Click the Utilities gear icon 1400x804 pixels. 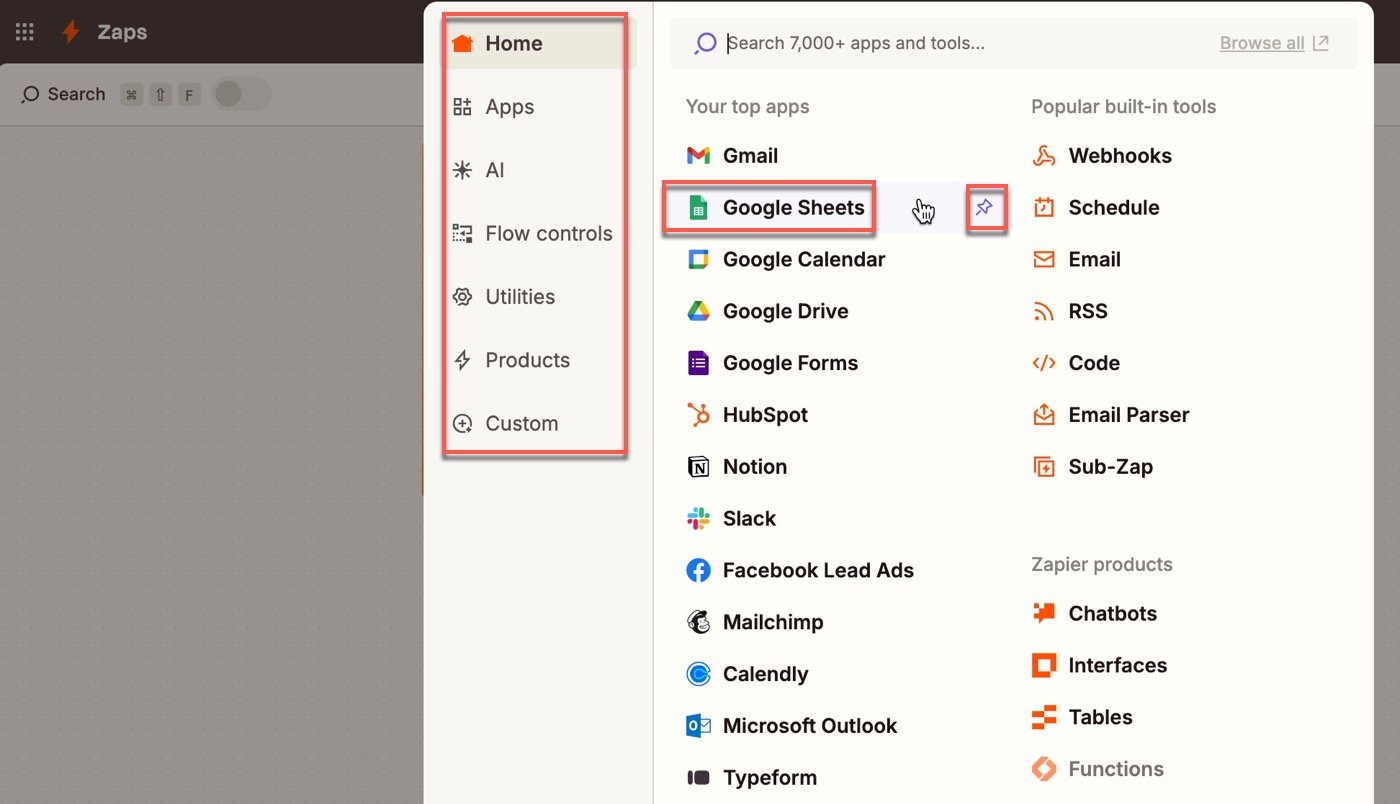462,297
